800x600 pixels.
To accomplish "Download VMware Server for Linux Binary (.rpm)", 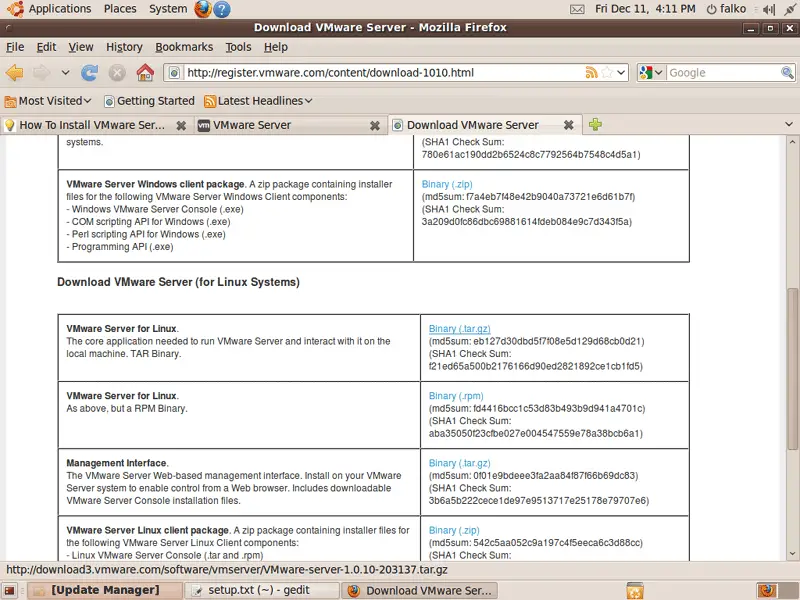I will click(456, 396).
